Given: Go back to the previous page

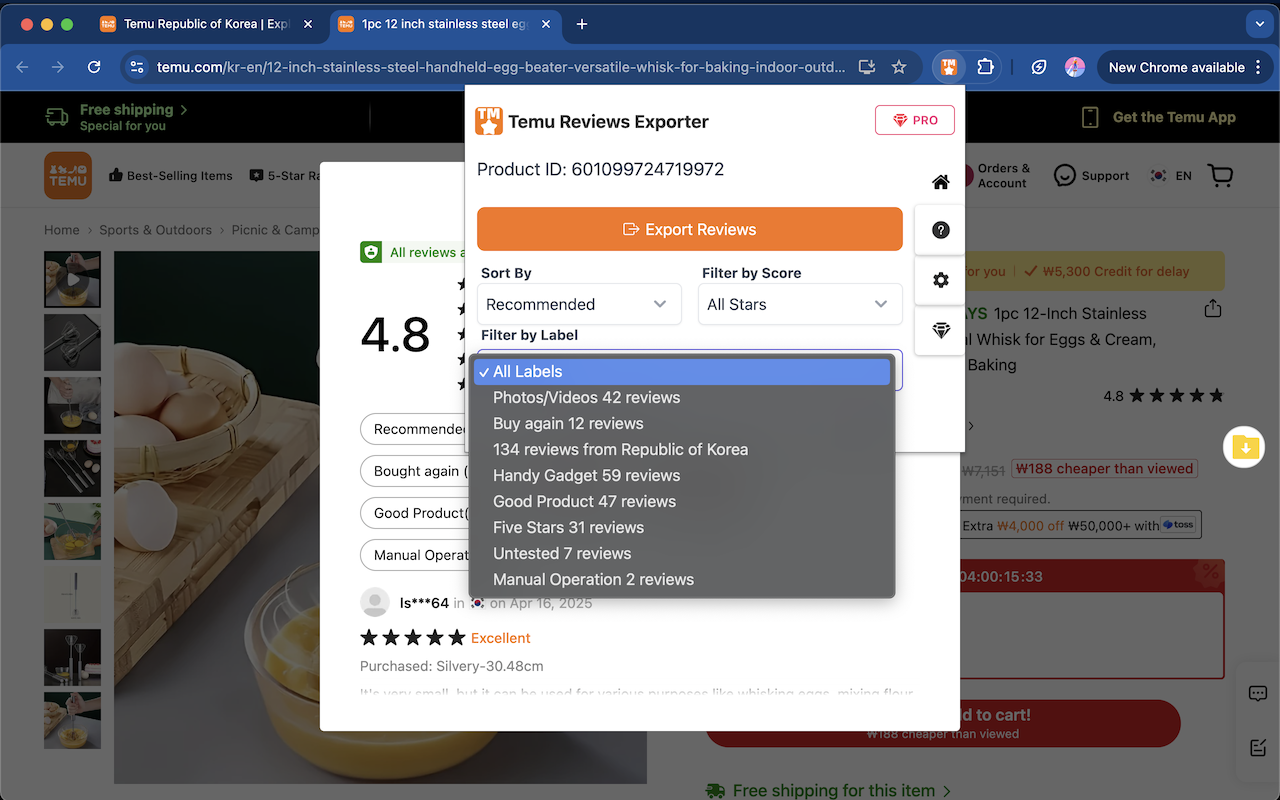Looking at the screenshot, I should click(22, 67).
